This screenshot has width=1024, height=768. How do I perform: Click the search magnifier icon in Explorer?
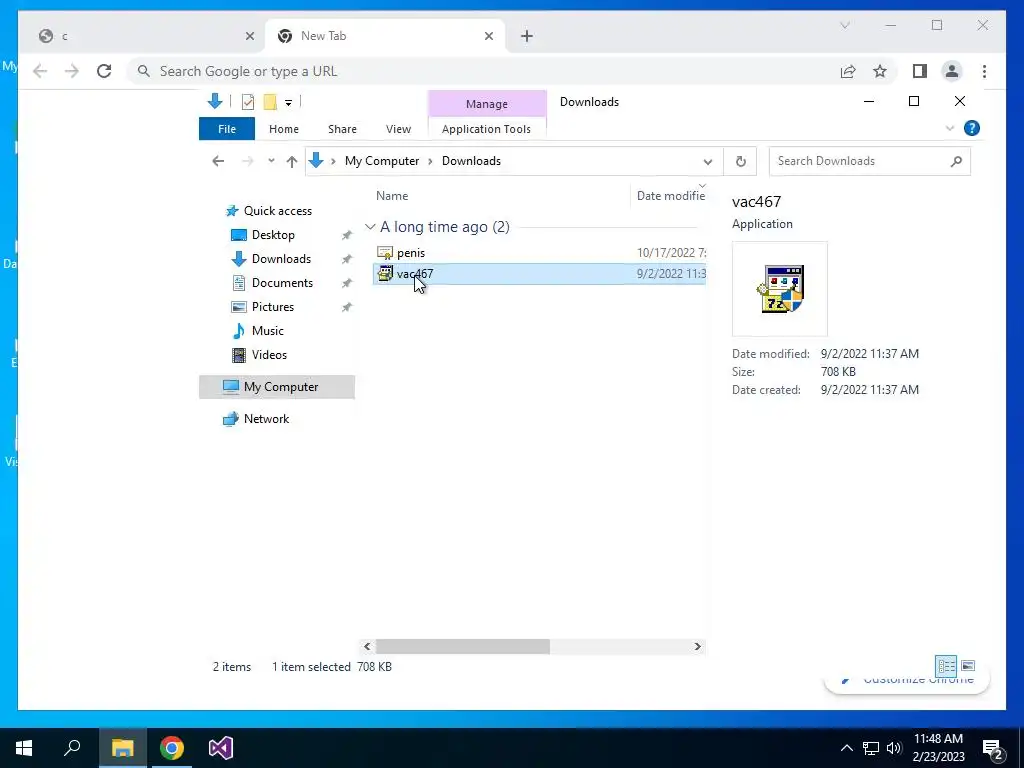(957, 161)
